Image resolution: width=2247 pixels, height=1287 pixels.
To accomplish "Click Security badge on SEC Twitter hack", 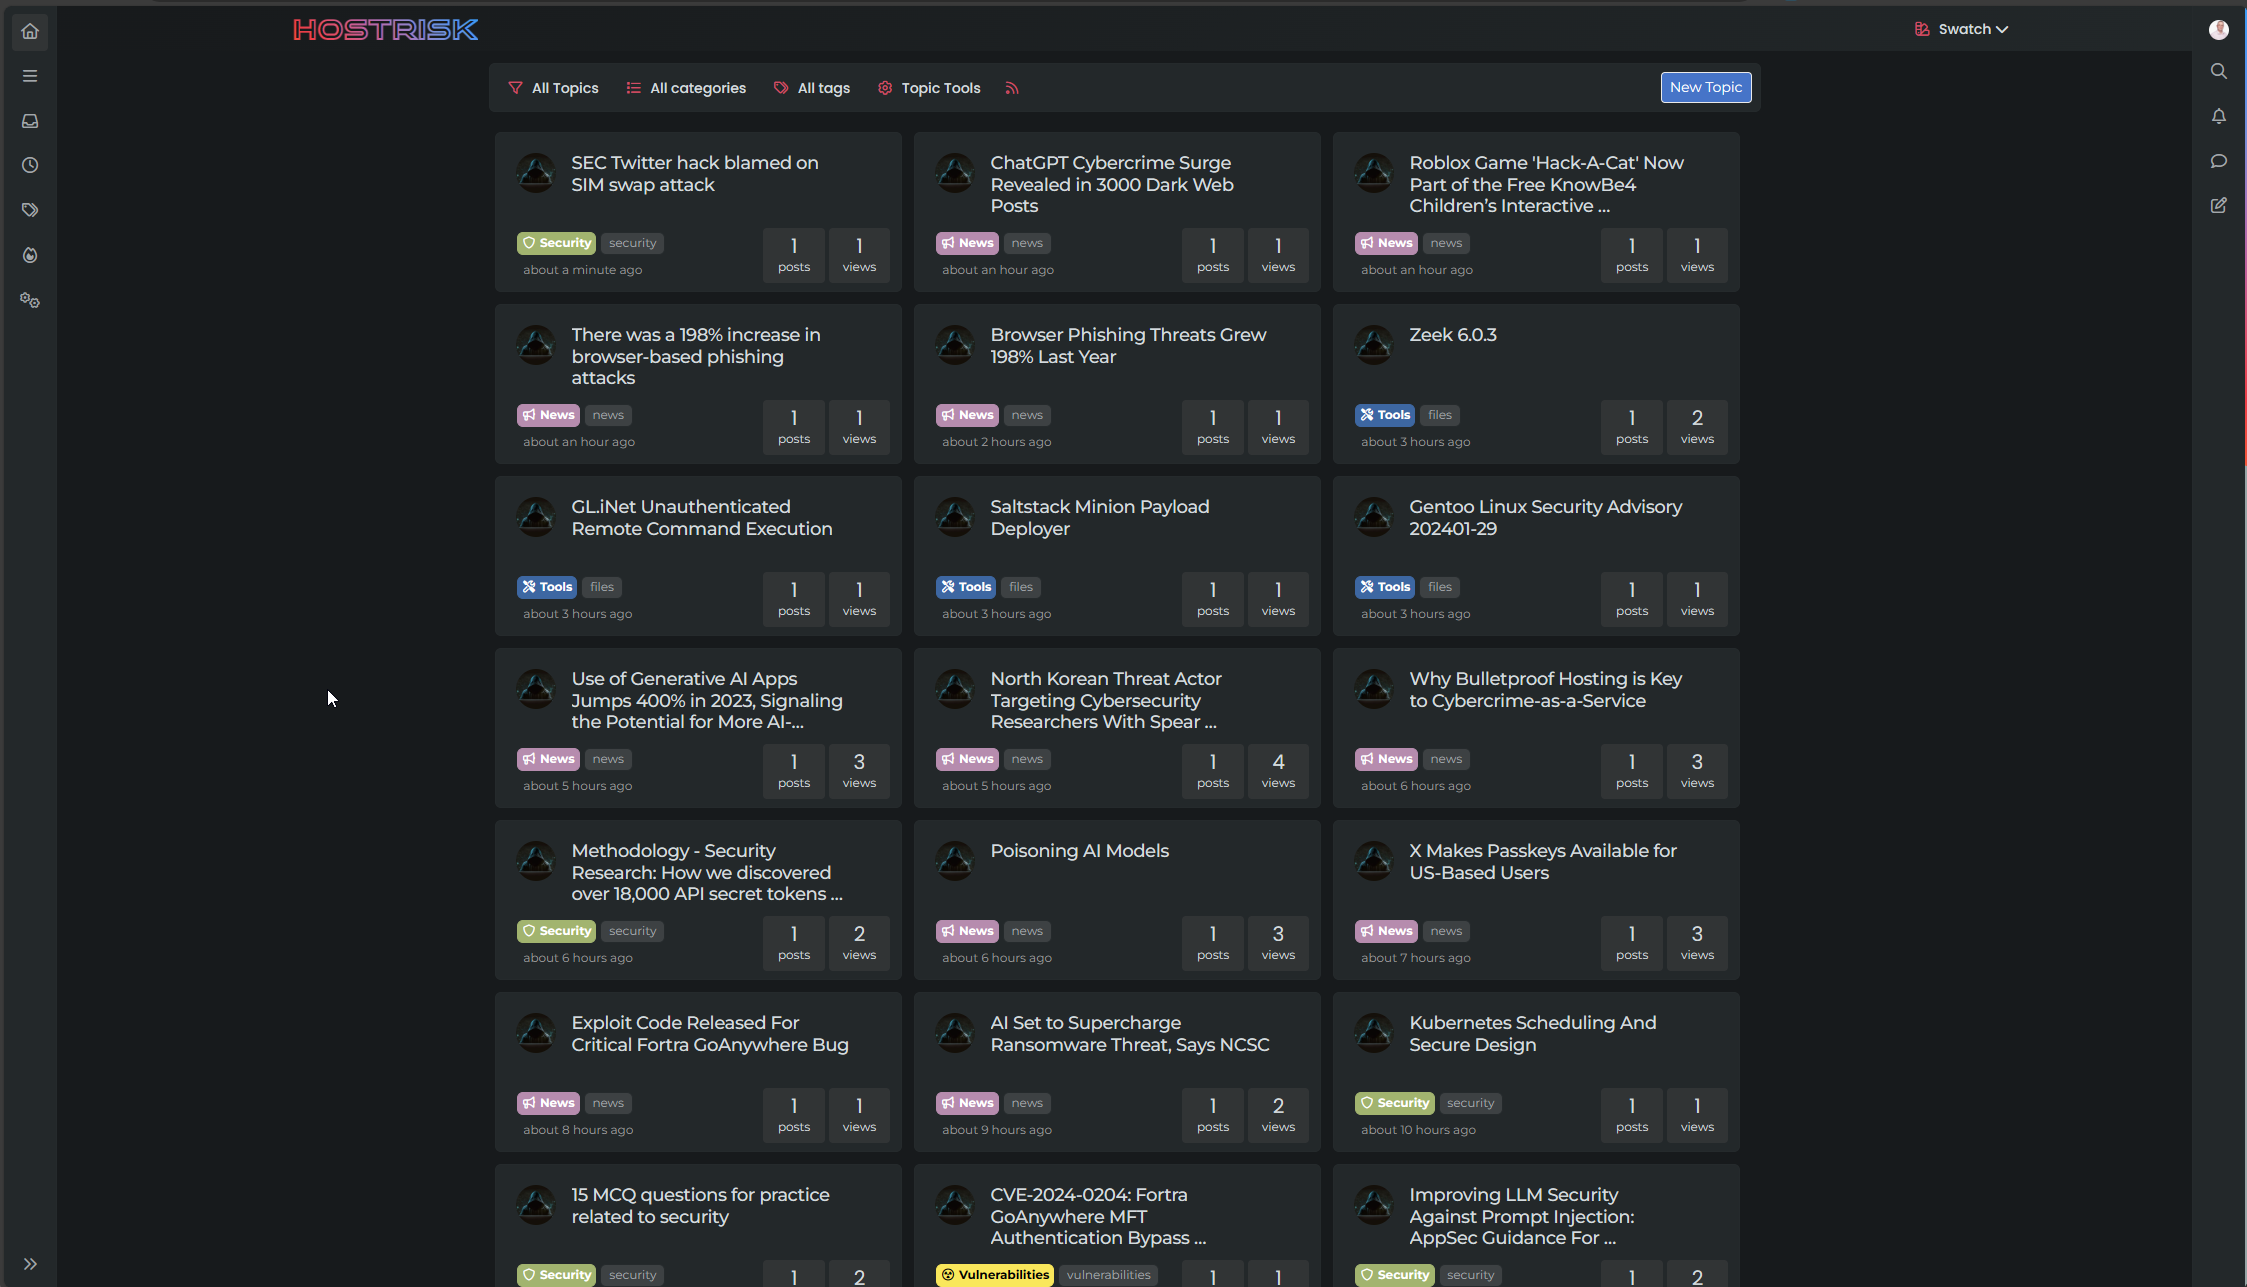I will [x=556, y=243].
